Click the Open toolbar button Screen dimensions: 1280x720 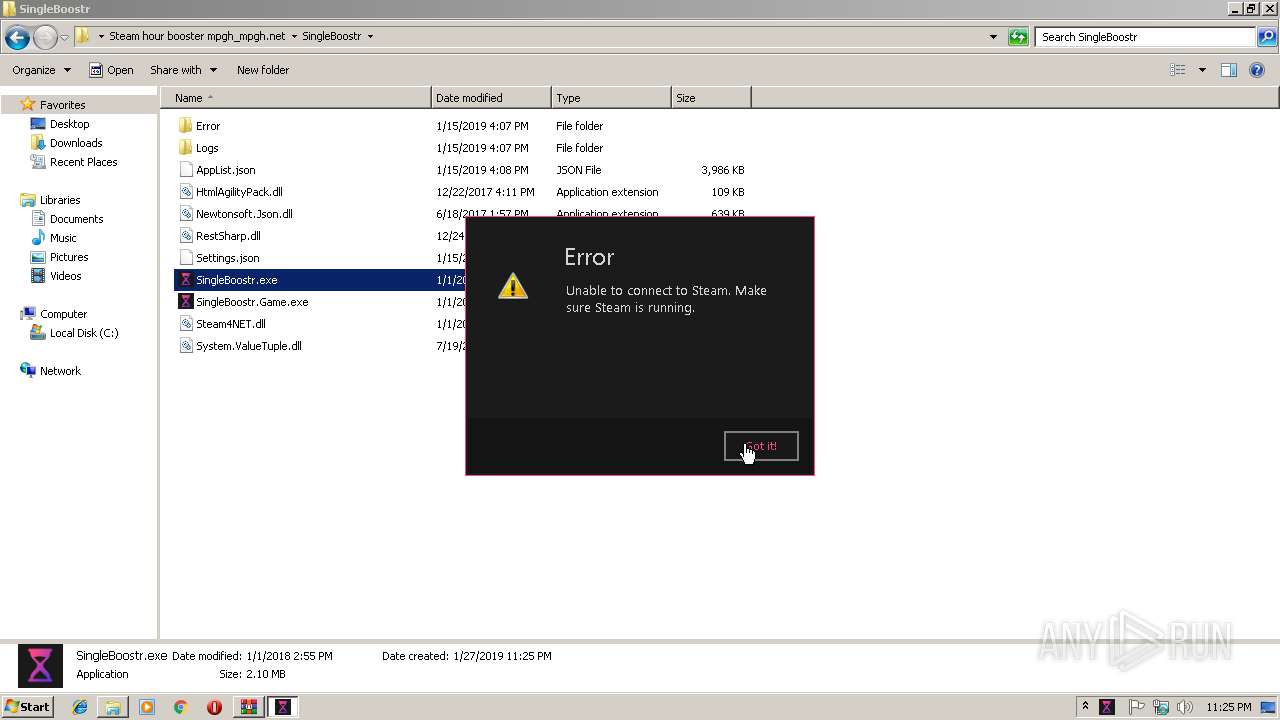(111, 70)
